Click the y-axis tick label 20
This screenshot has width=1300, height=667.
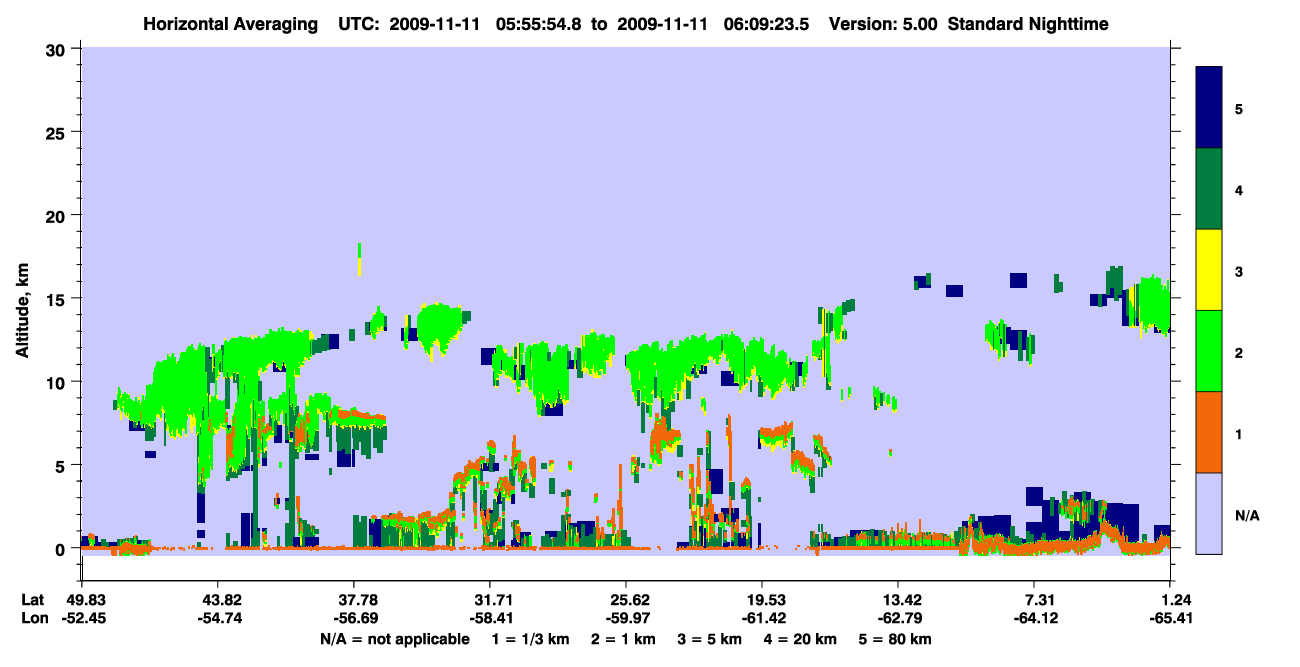click(58, 216)
